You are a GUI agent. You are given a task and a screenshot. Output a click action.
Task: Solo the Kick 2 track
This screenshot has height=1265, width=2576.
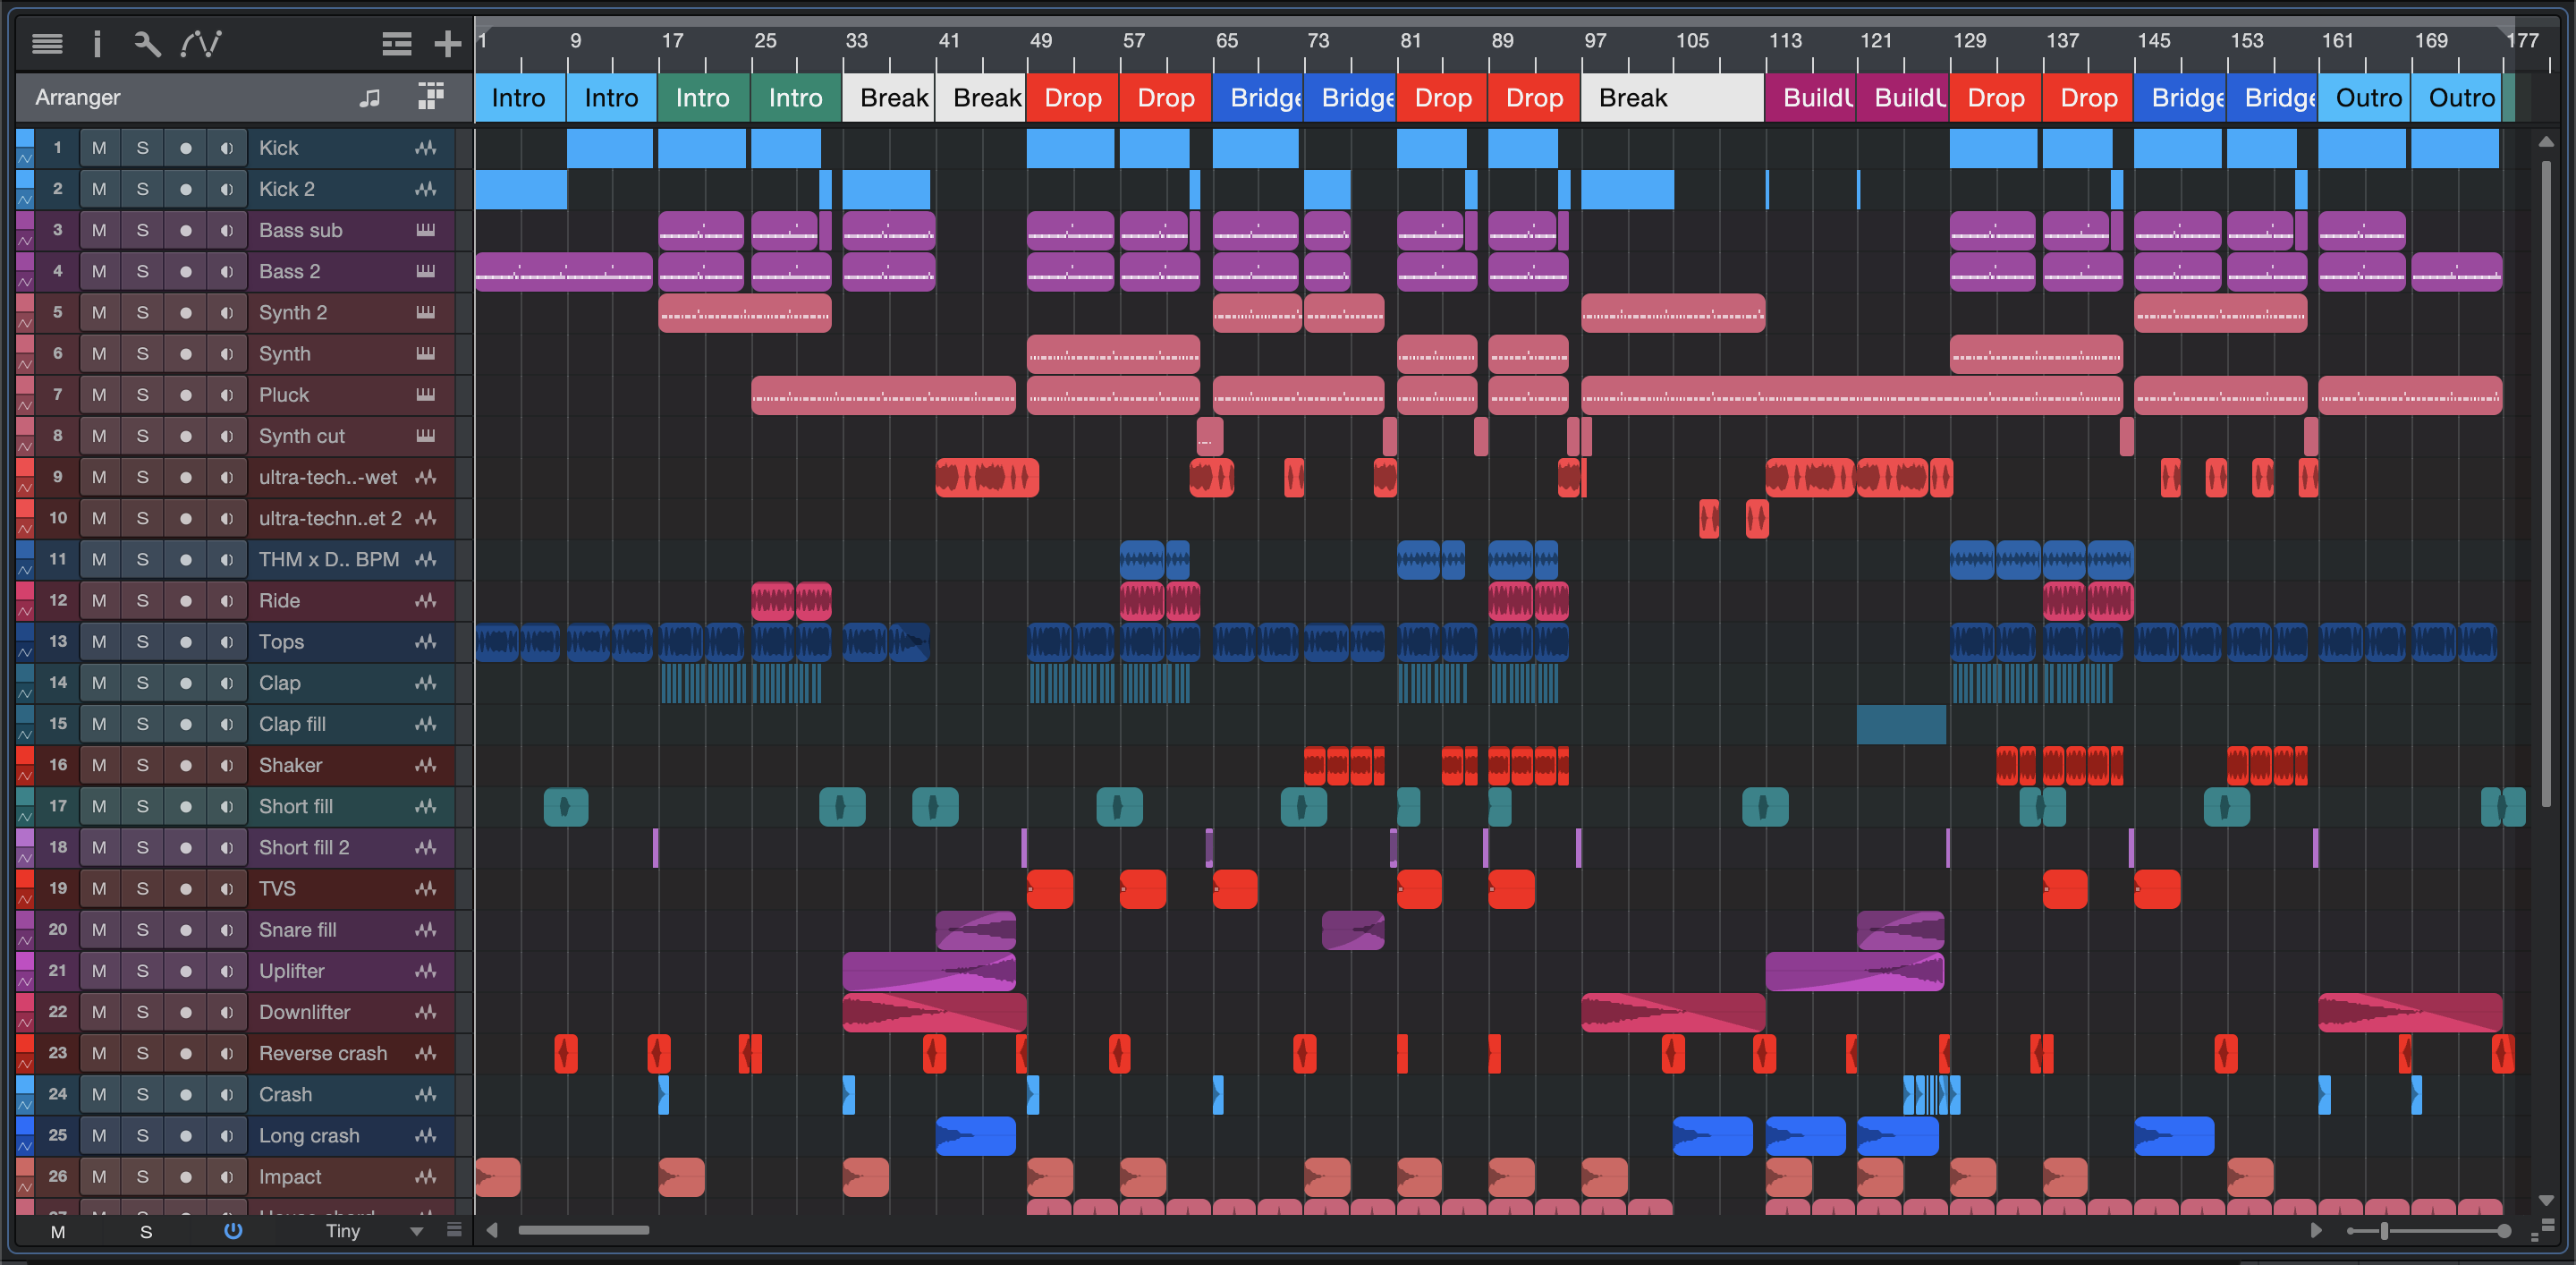pos(142,189)
